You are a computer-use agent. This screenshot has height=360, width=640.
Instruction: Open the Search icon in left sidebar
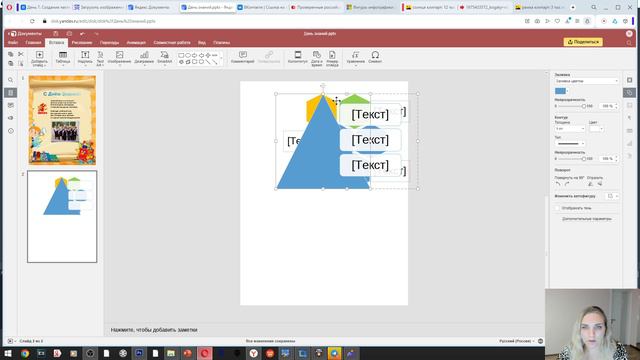coord(11,80)
